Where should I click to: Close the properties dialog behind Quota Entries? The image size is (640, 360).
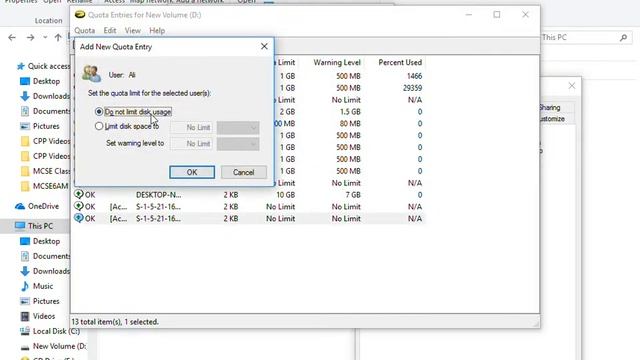click(x=572, y=86)
